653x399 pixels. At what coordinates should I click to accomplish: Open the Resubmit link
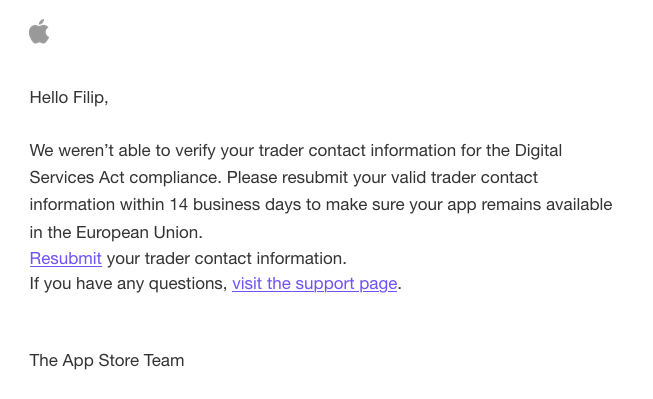[x=66, y=259]
